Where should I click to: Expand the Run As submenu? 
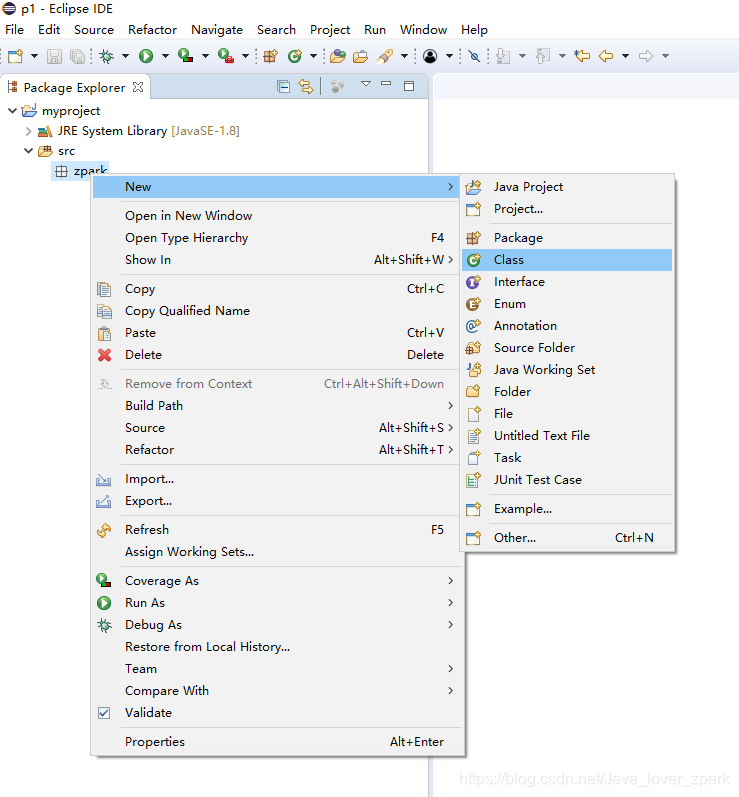[277, 603]
